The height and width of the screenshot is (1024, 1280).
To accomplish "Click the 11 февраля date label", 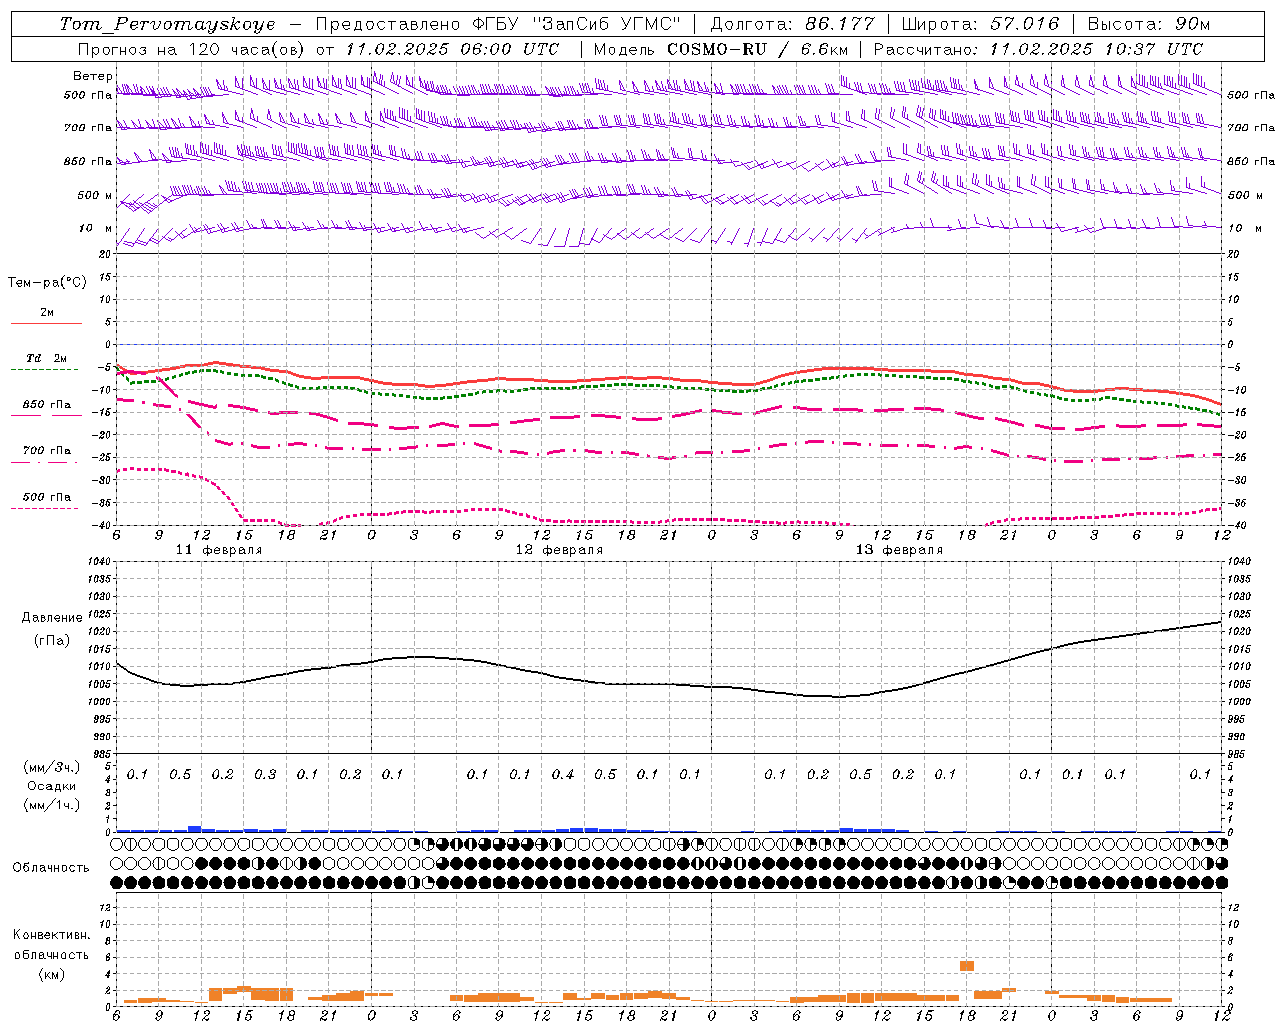I will click(x=219, y=550).
